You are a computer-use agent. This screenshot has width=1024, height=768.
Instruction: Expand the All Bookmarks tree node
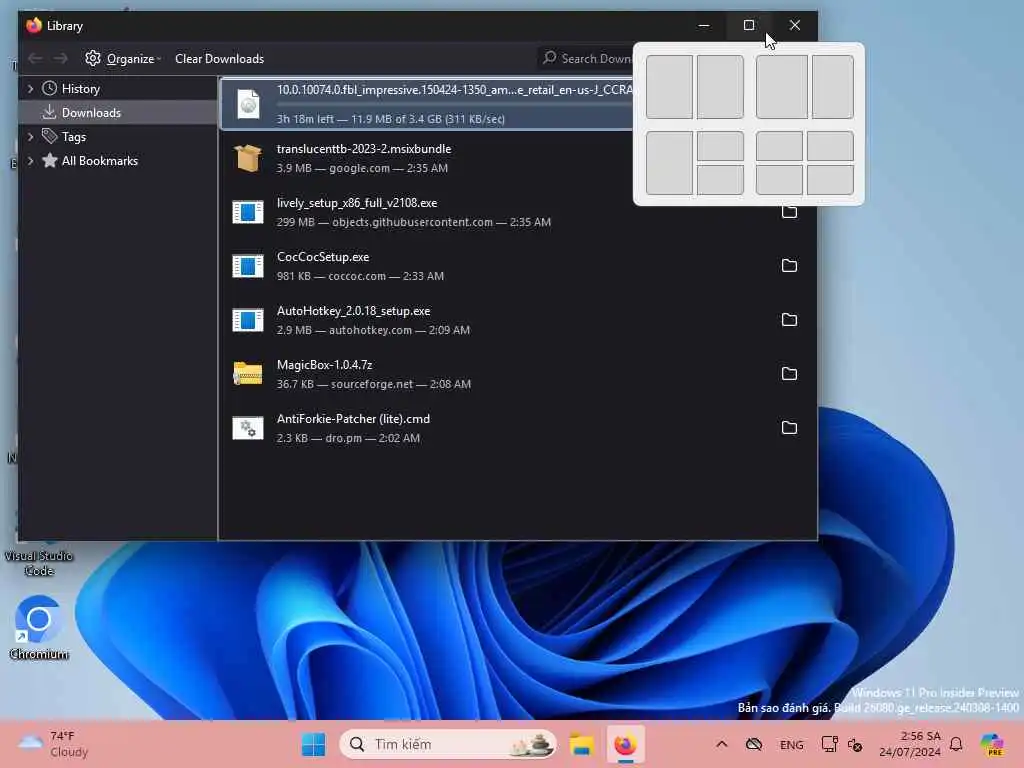coord(30,161)
